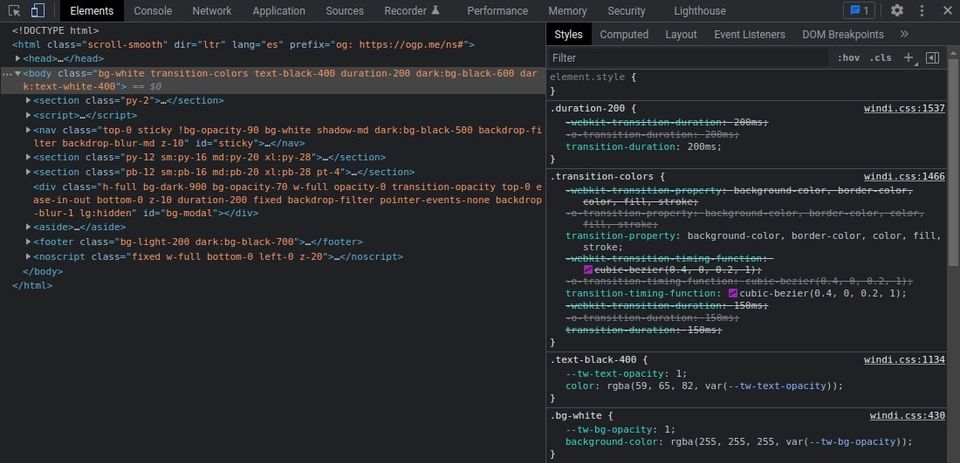Viewport: 960px width, 463px height.
Task: Open the Layout pane tab
Action: pos(681,34)
